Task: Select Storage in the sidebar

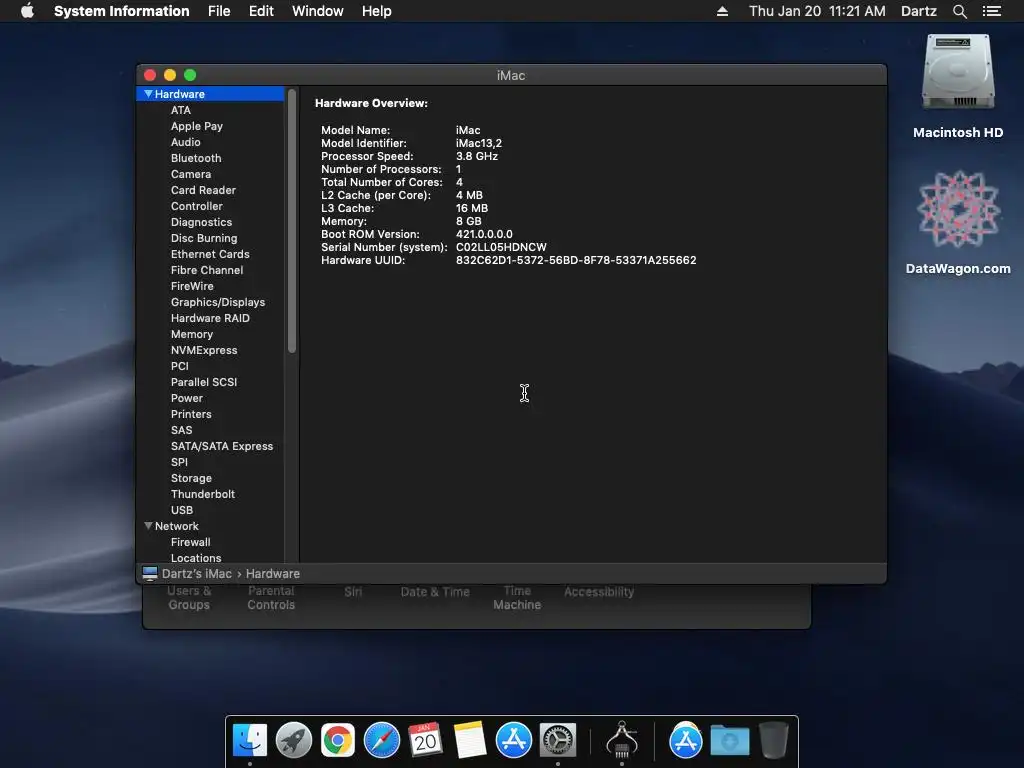Action: click(x=191, y=478)
